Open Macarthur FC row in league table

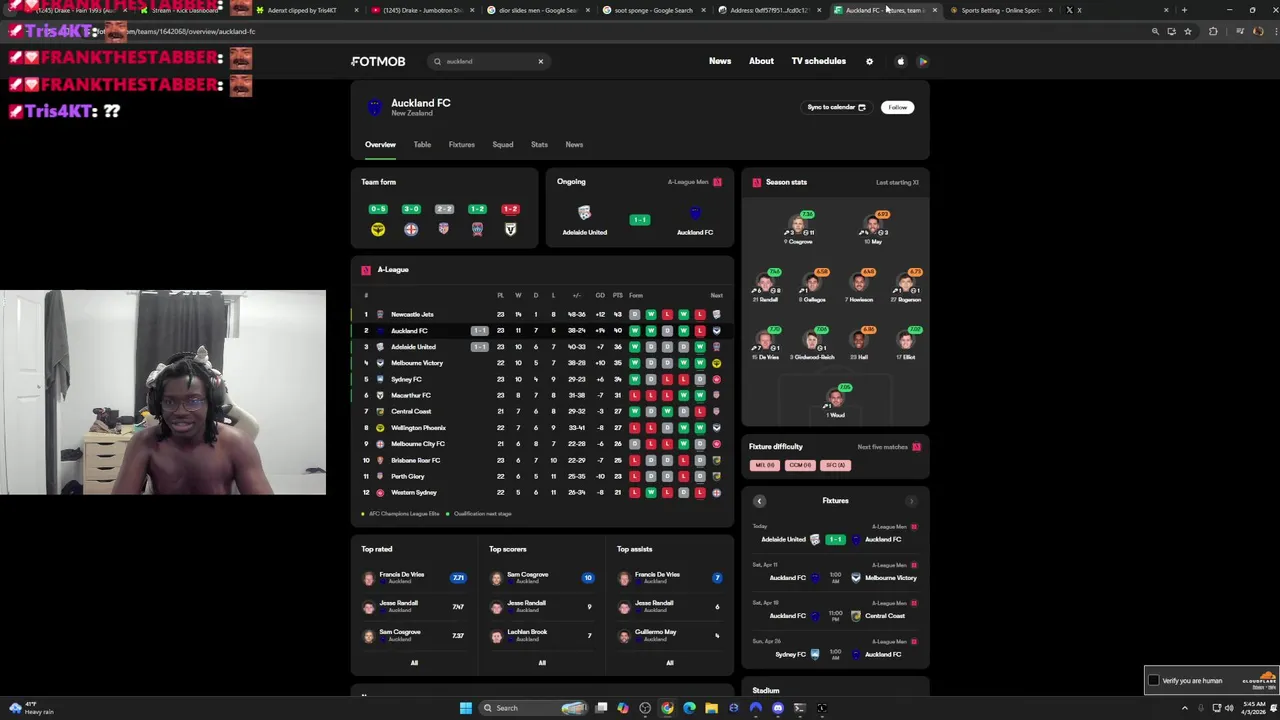point(541,395)
